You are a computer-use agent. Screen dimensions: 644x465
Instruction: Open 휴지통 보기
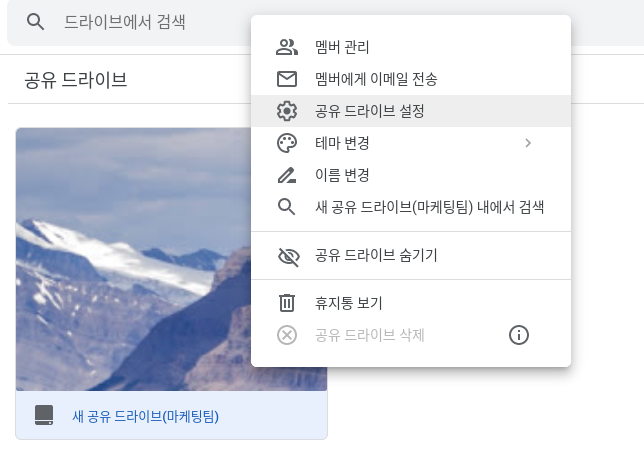411,303
